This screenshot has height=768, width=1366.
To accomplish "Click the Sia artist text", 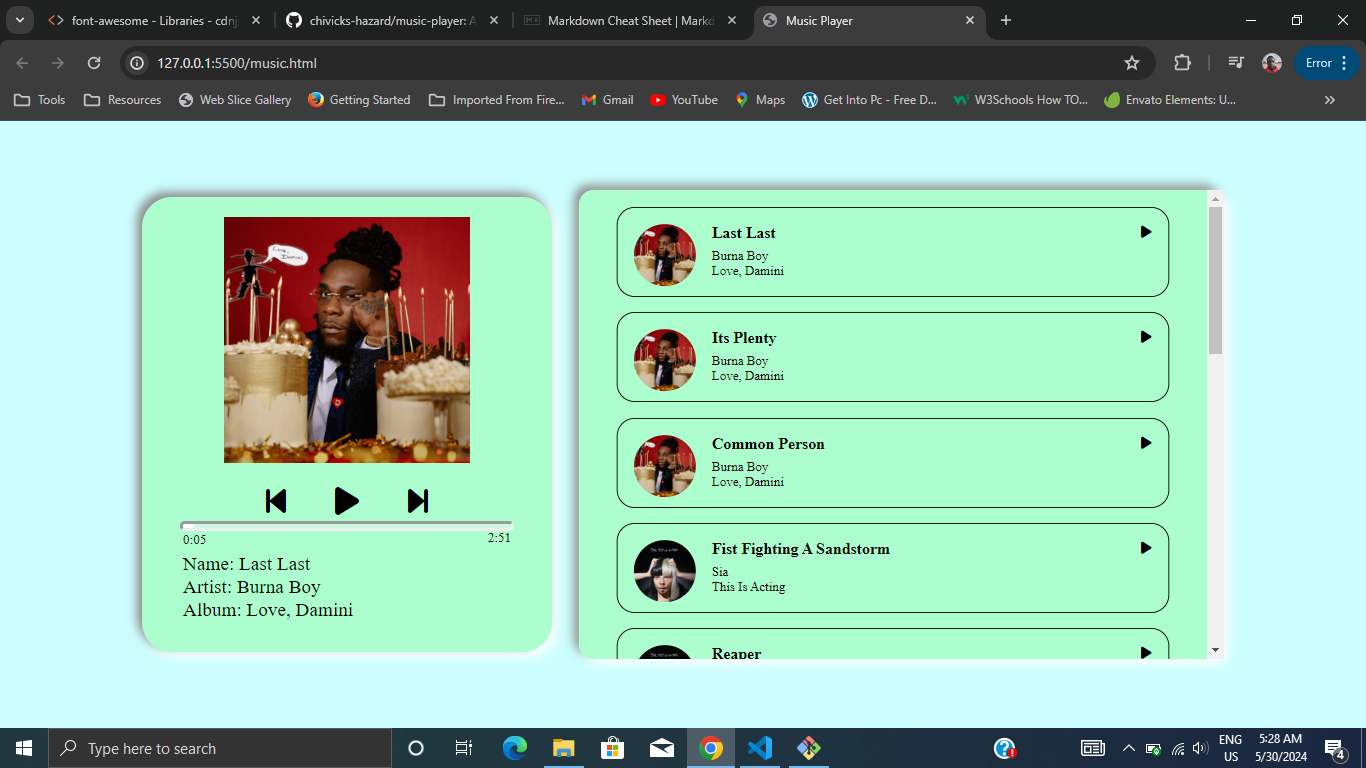I will (x=720, y=572).
